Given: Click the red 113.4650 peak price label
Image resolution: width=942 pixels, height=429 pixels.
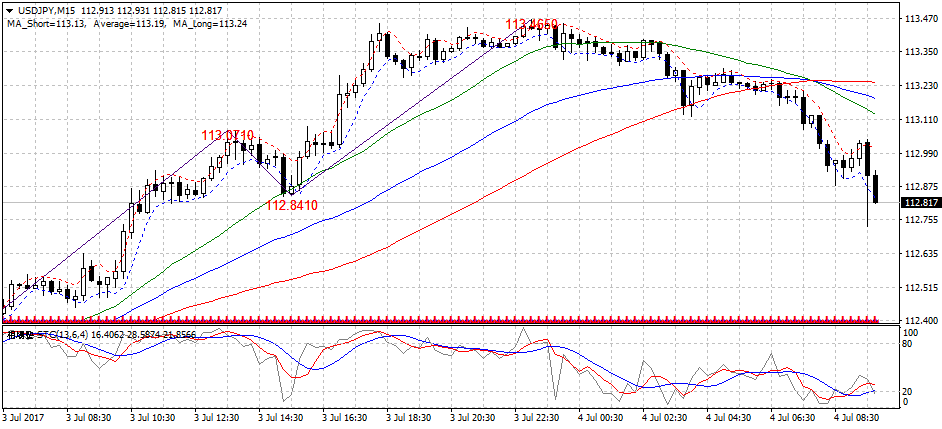Looking at the screenshot, I should (531, 24).
